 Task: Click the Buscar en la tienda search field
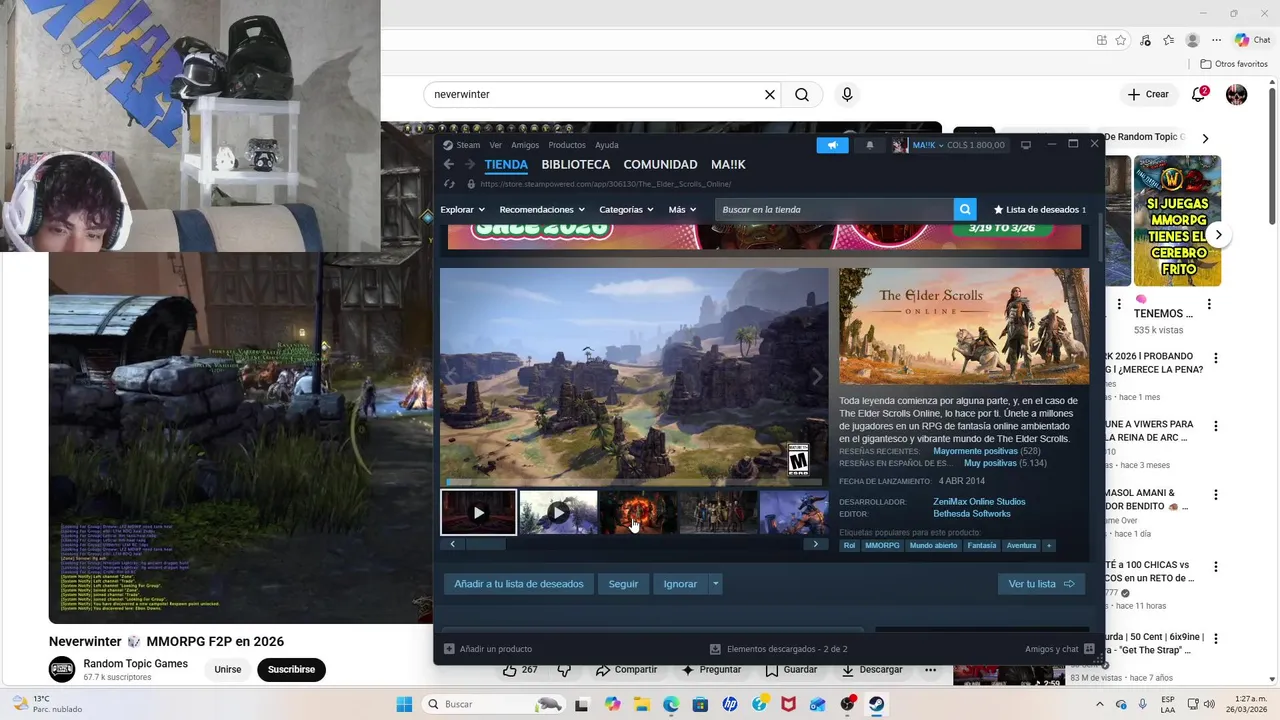coord(834,209)
